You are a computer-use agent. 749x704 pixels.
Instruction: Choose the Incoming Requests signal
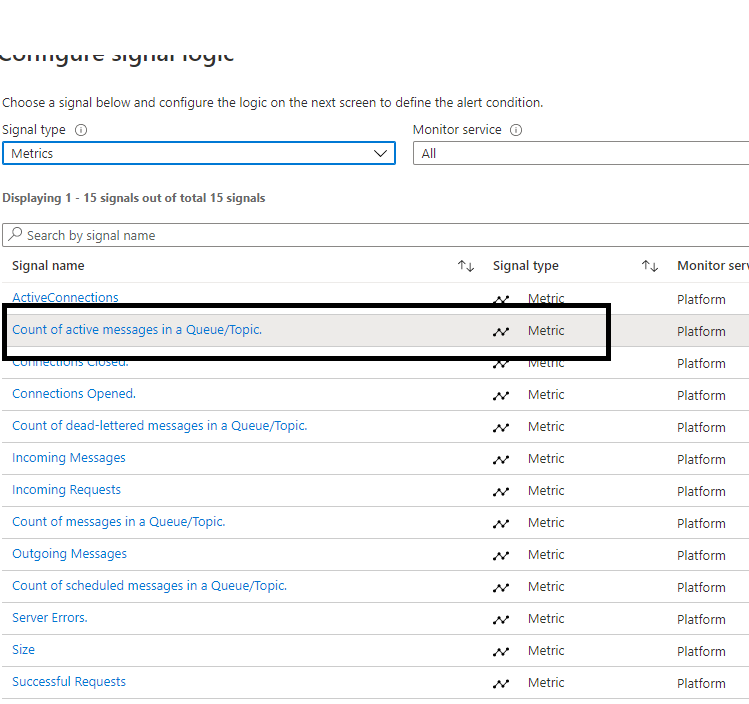pyautogui.click(x=66, y=490)
